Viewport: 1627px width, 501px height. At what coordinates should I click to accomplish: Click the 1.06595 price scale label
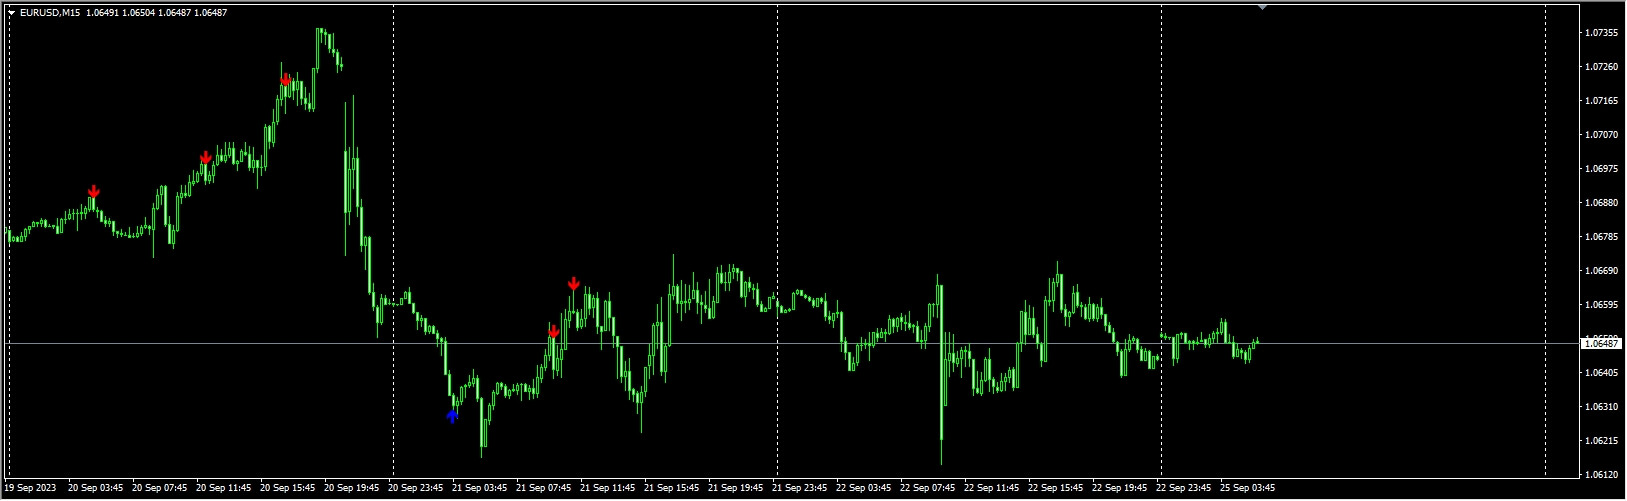point(1602,305)
